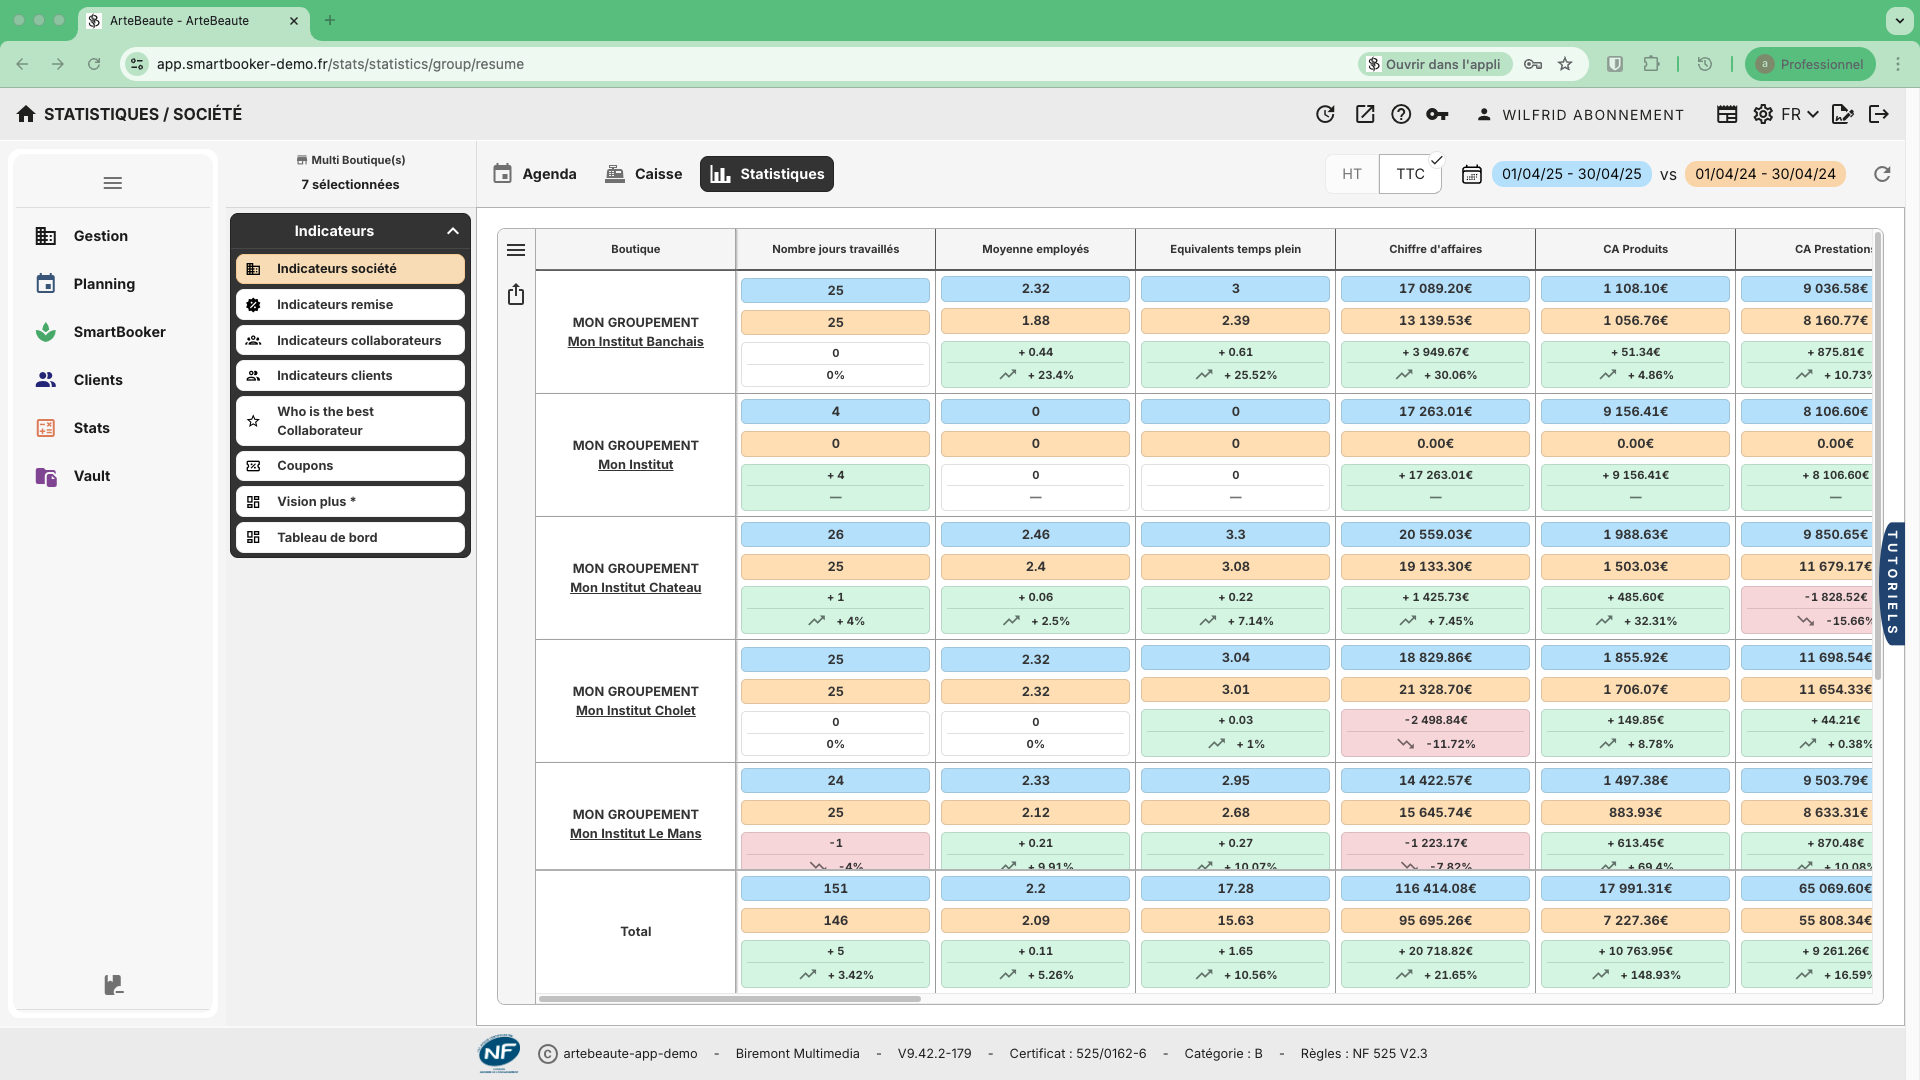The height and width of the screenshot is (1080, 1920).
Task: Open settings via the gear icon
Action: (x=1763, y=114)
